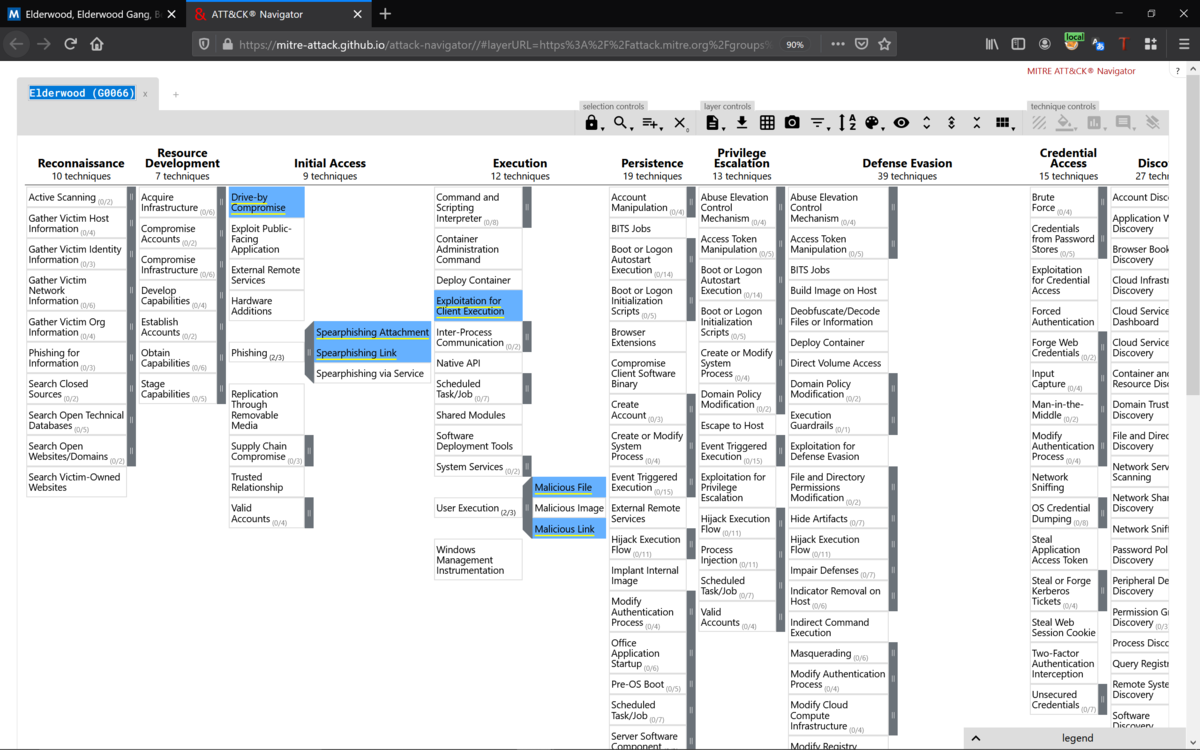Open MITRE ATT&CK Navigator link
The height and width of the screenshot is (750, 1200).
pyautogui.click(x=1081, y=71)
